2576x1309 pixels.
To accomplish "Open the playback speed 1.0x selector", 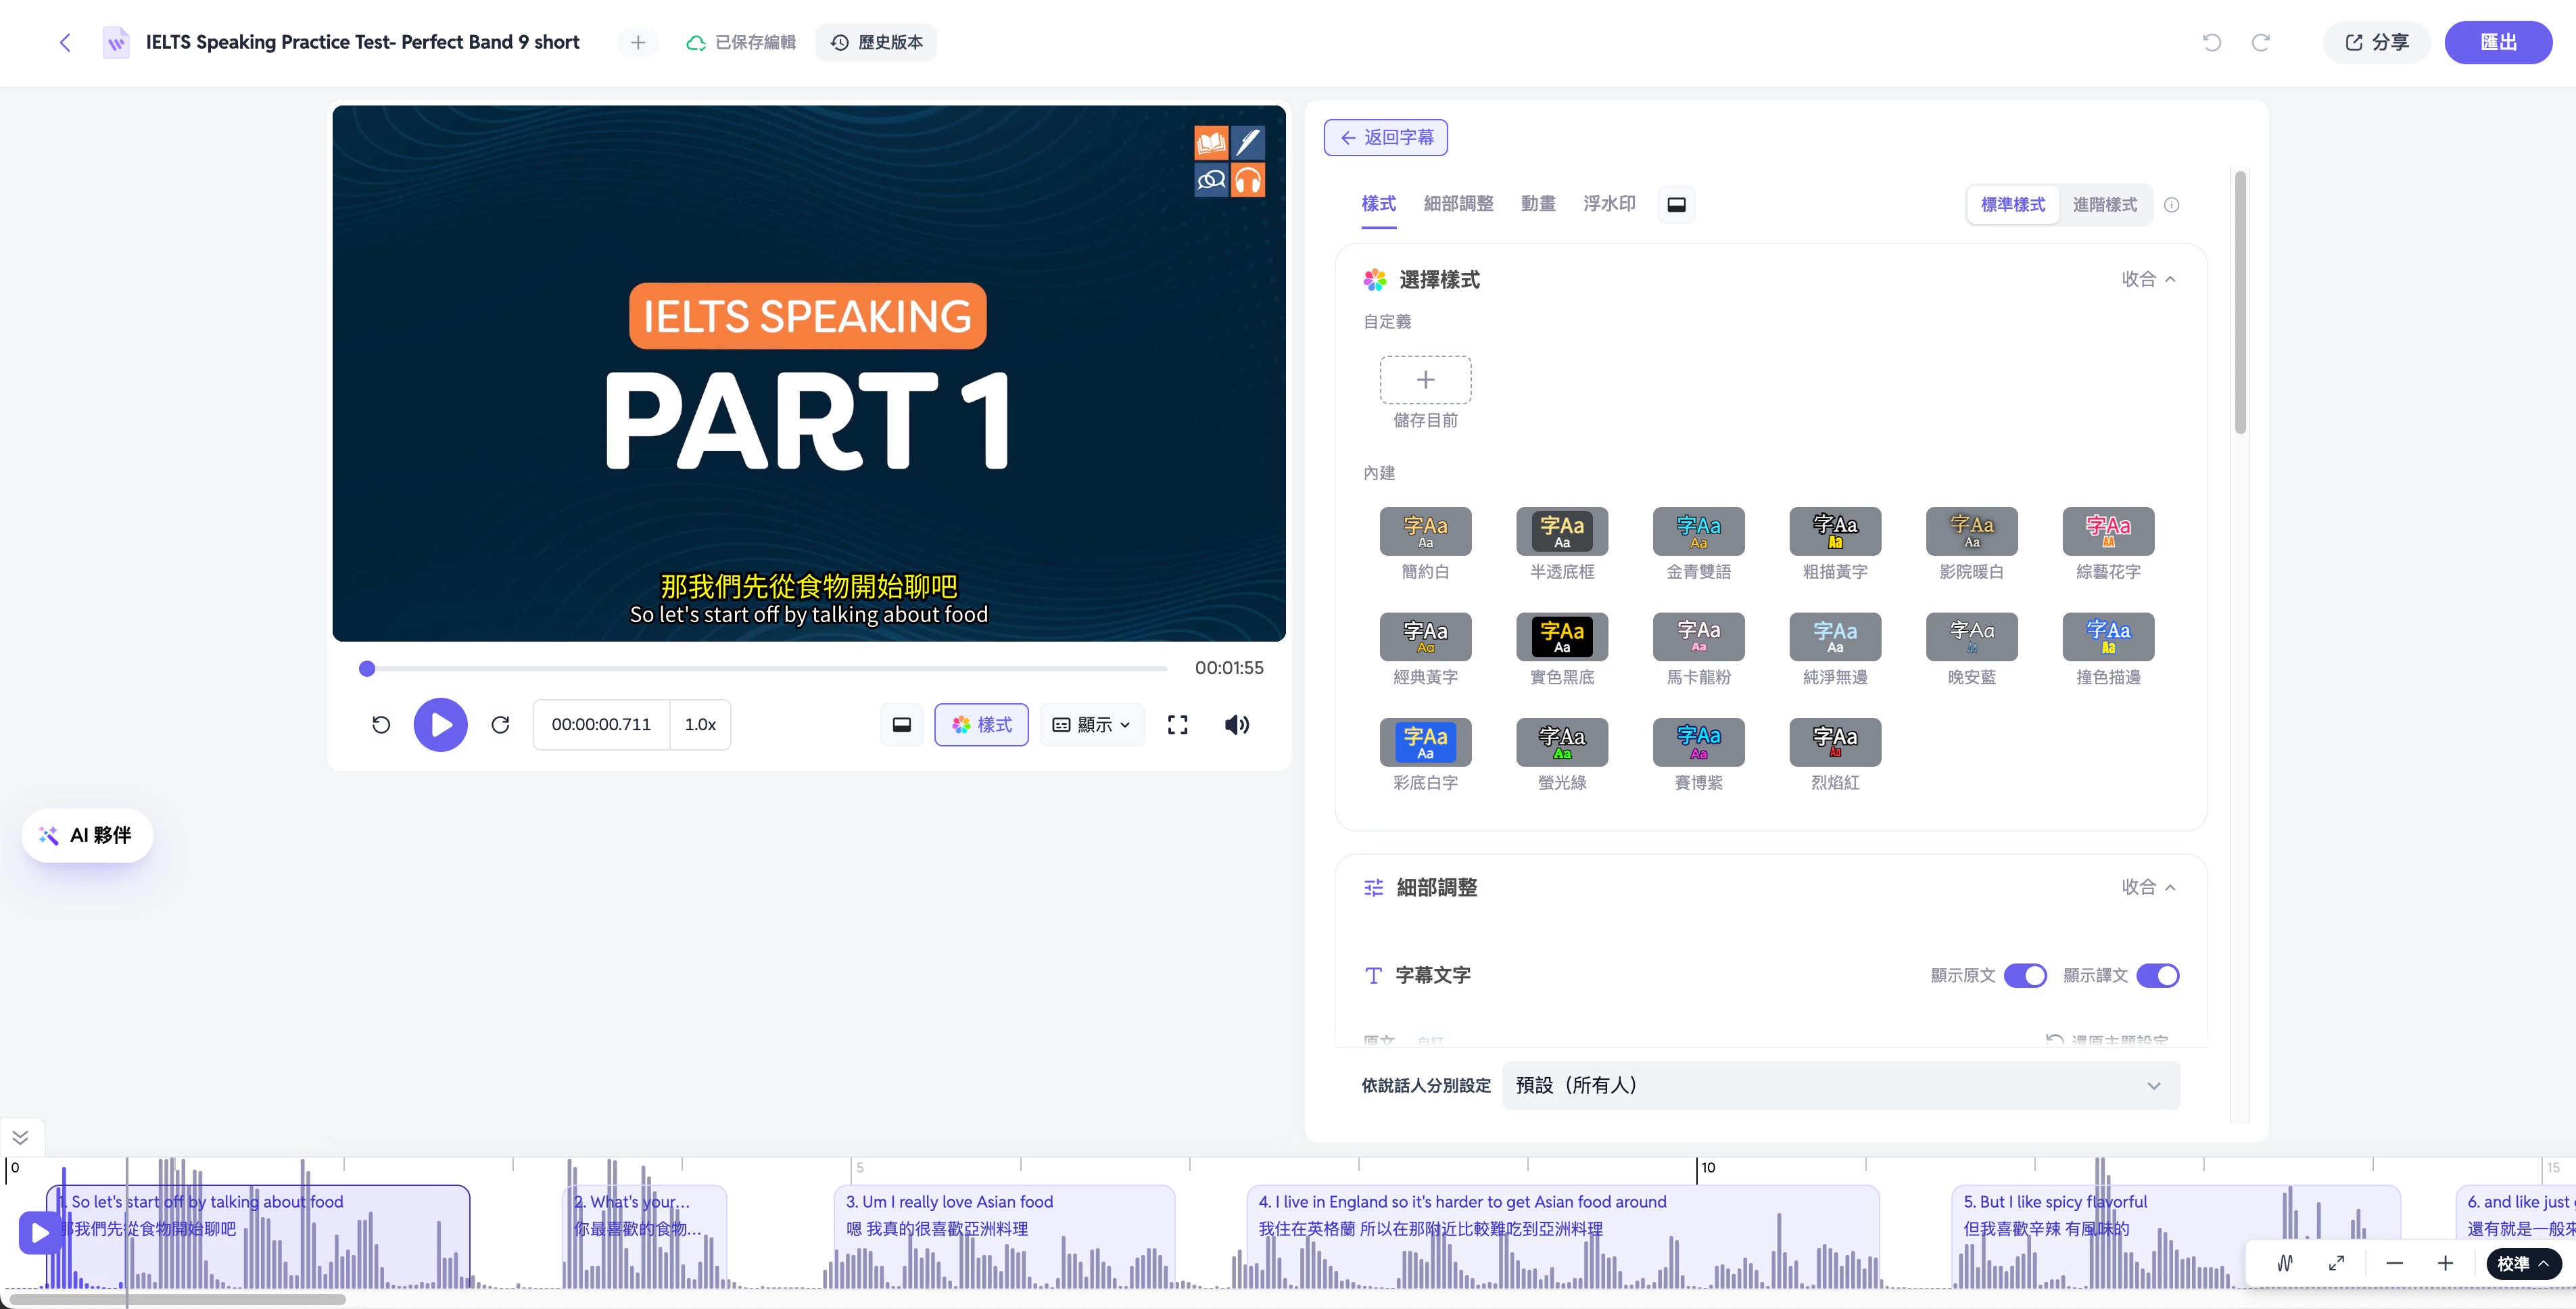I will tap(700, 725).
